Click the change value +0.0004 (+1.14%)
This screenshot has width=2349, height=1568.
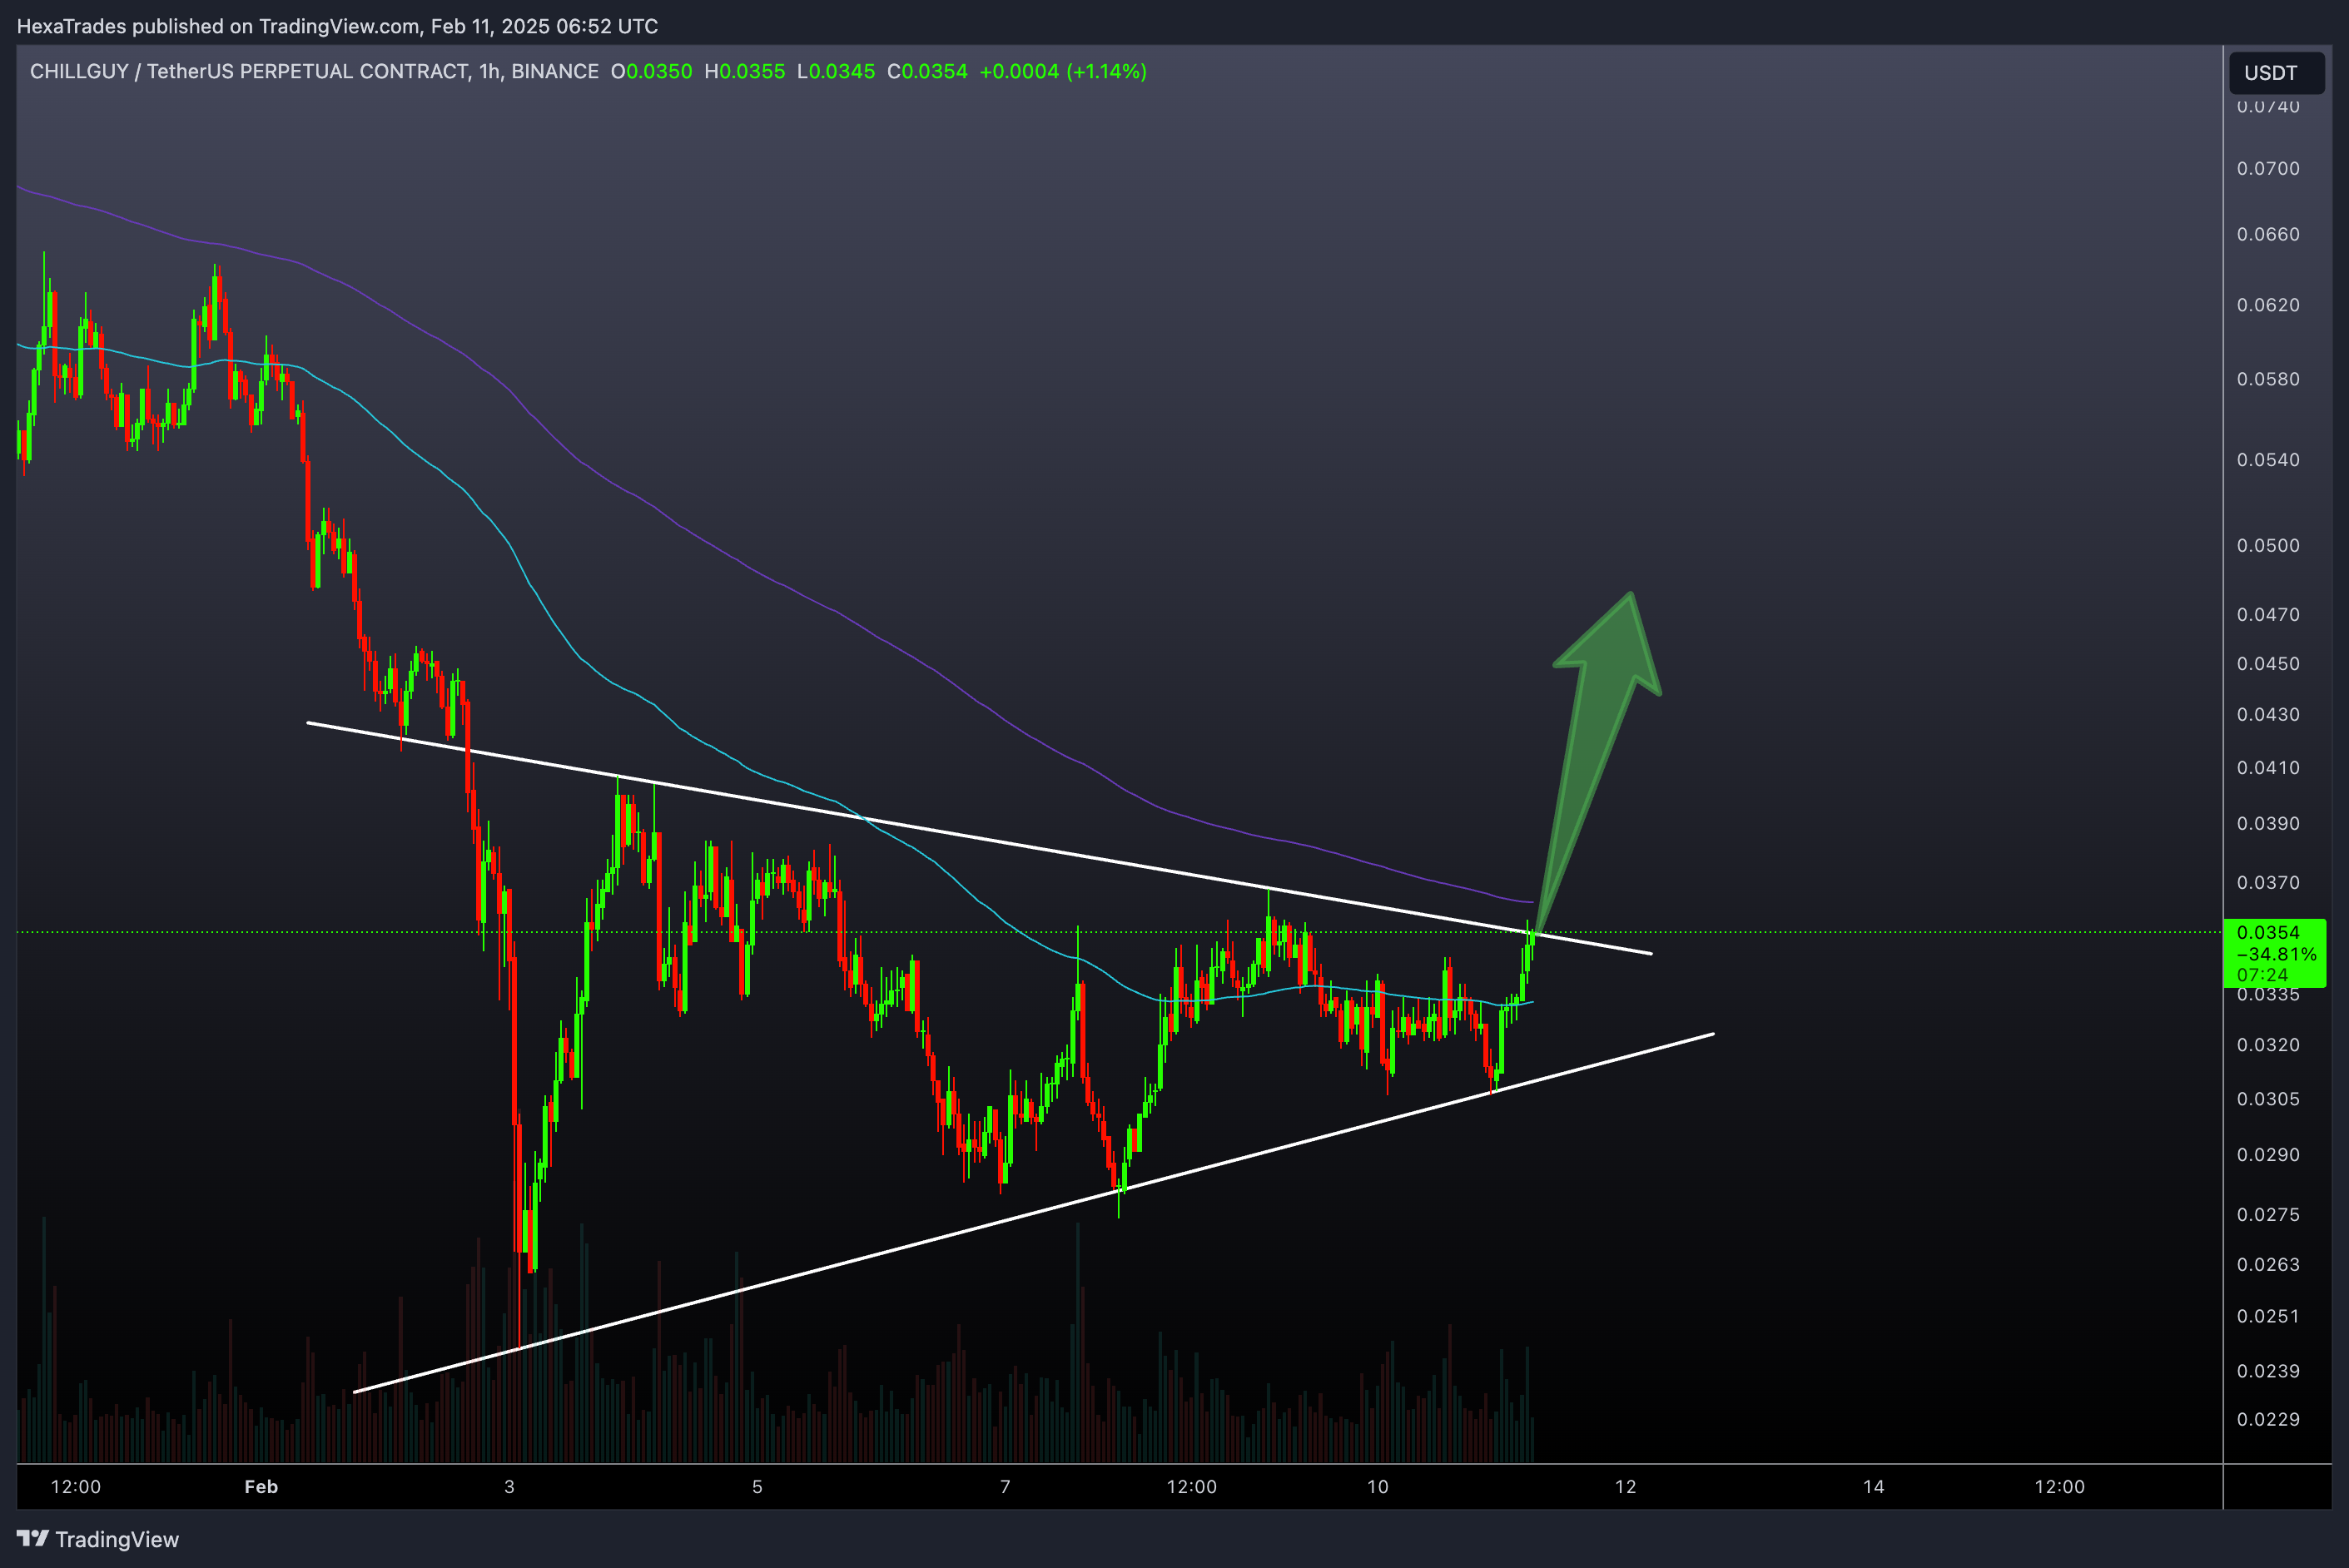(1062, 71)
